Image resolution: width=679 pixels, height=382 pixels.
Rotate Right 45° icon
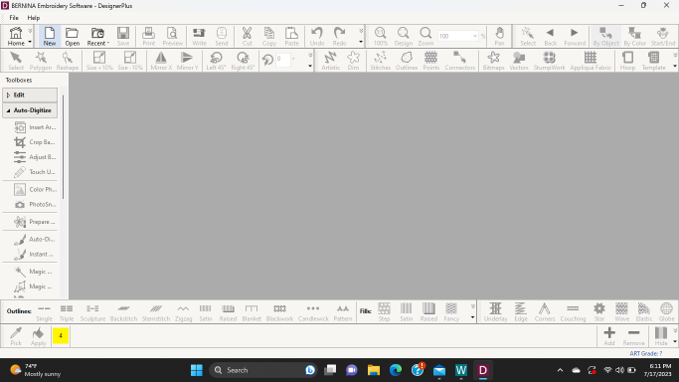[x=242, y=61]
